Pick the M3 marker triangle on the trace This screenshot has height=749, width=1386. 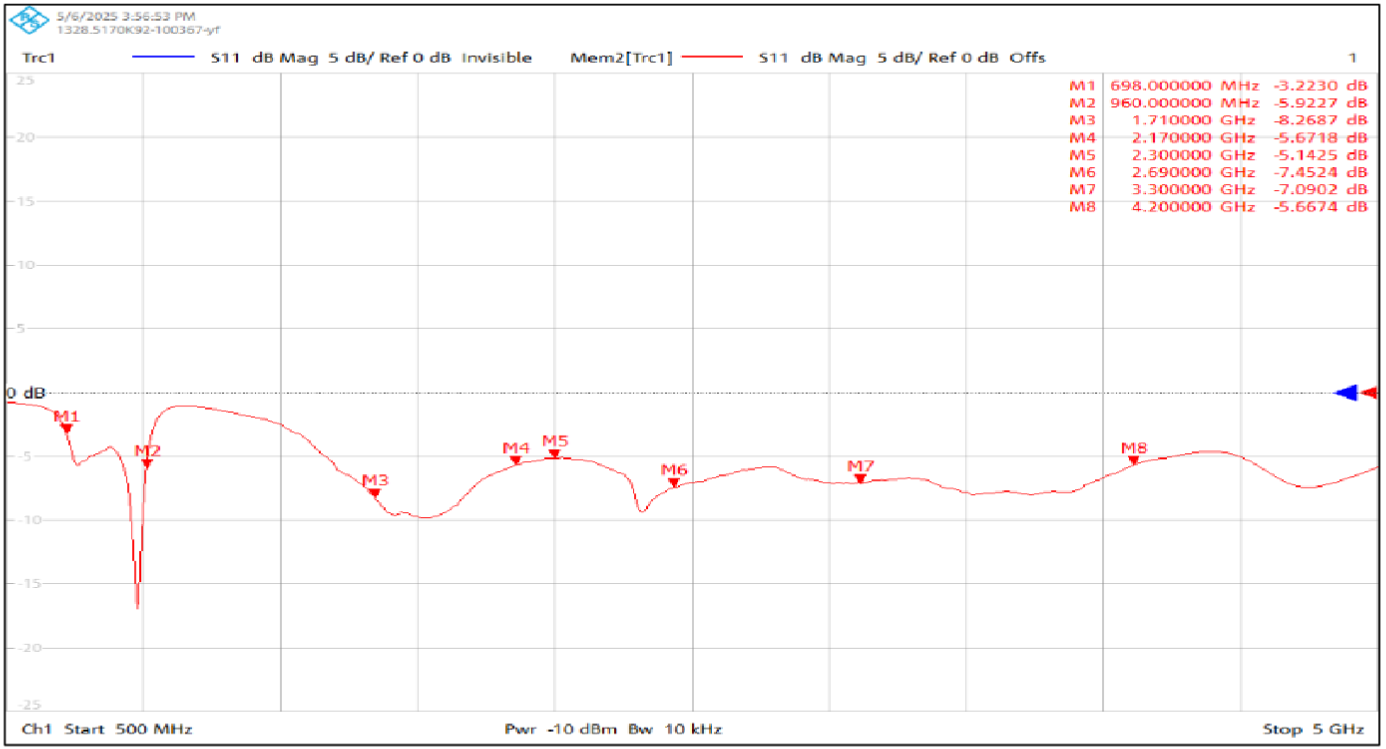click(374, 493)
